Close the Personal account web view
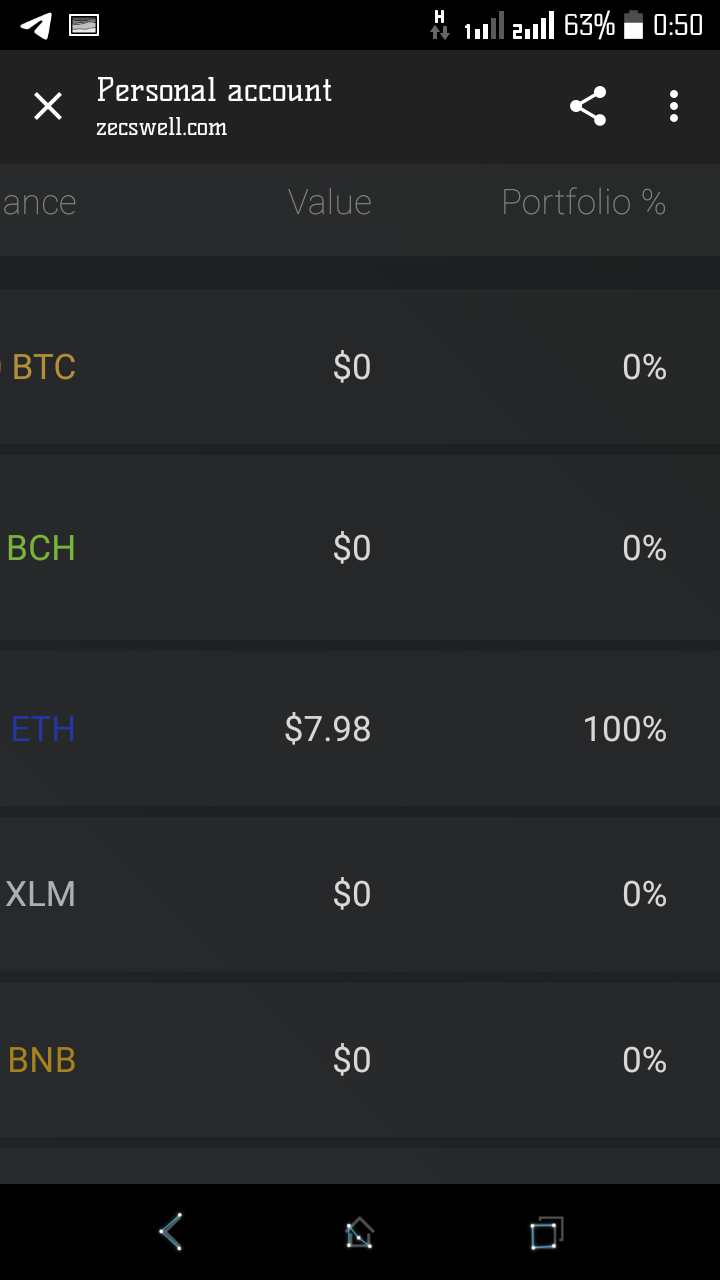Viewport: 720px width, 1280px height. click(x=48, y=106)
